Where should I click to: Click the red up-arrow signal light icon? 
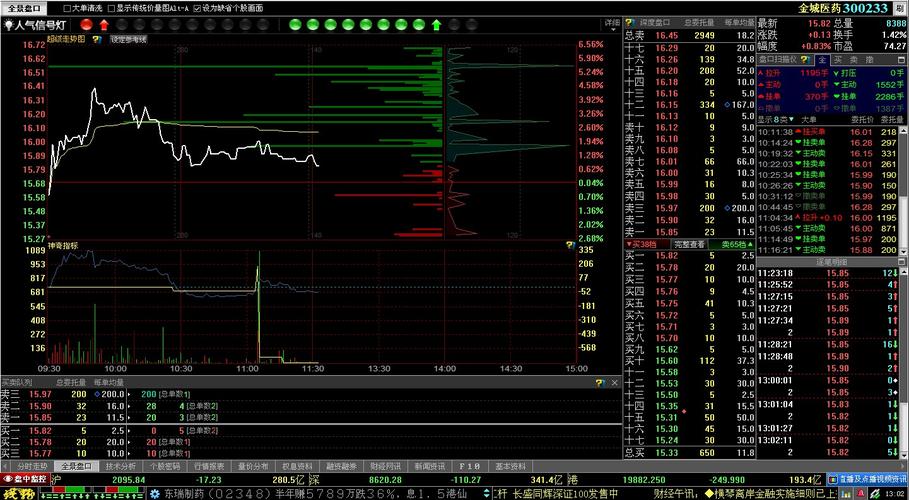click(102, 23)
